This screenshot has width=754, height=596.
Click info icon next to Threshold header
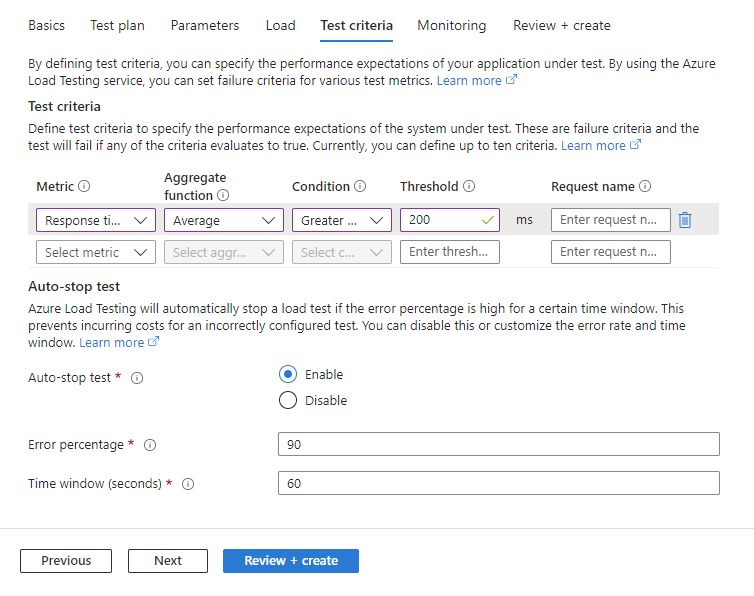(469, 186)
